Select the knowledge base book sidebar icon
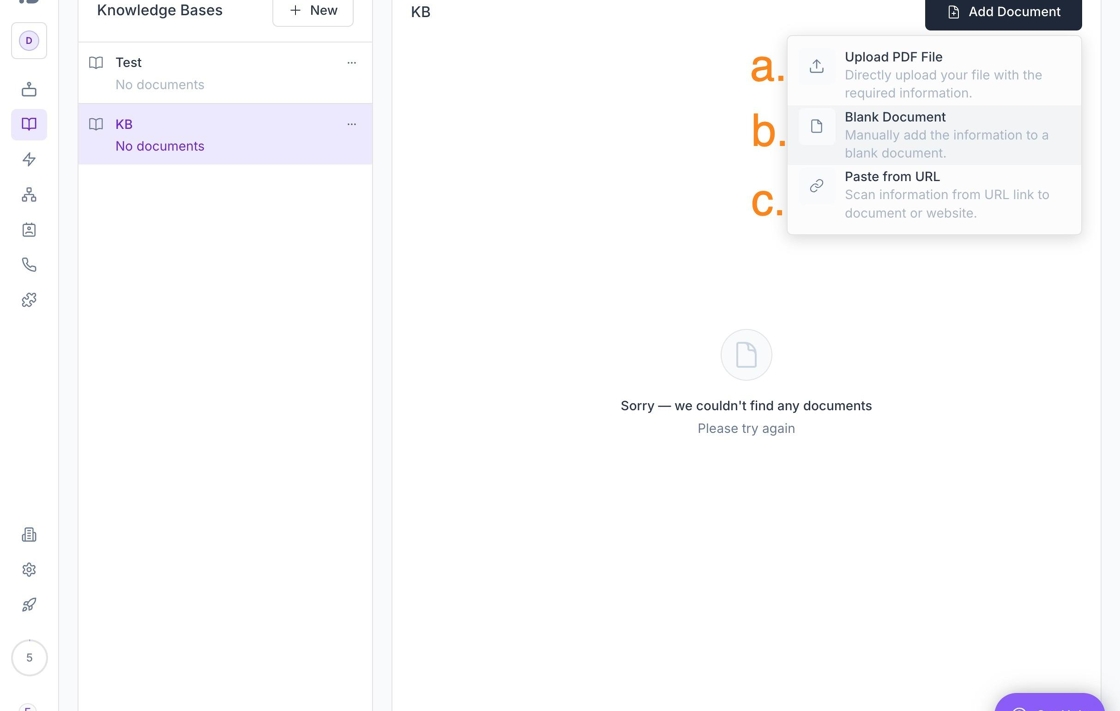The image size is (1120, 711). coord(29,124)
